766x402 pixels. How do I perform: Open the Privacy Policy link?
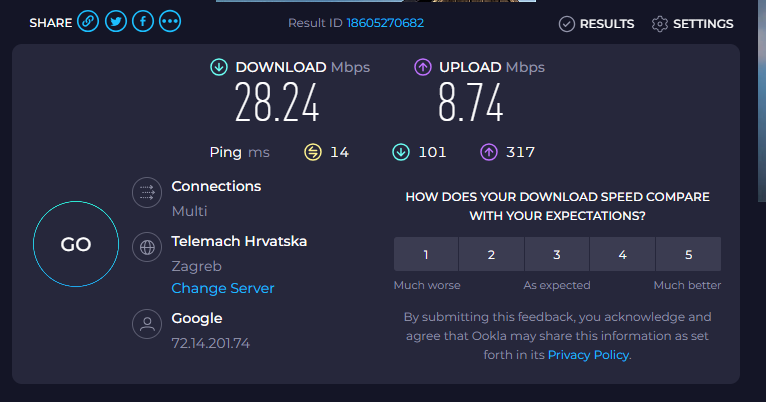click(x=588, y=355)
